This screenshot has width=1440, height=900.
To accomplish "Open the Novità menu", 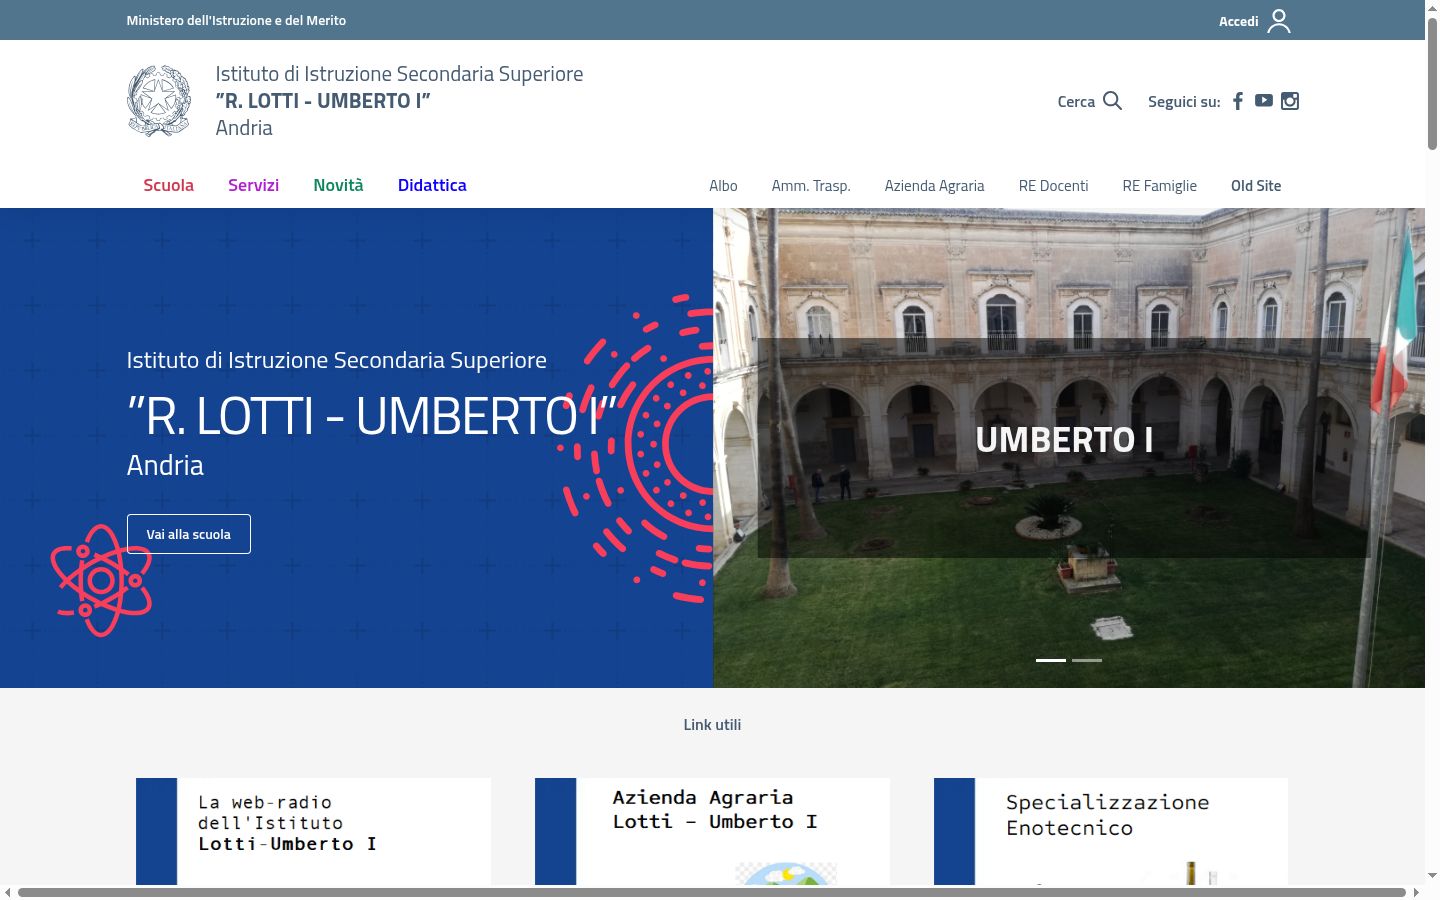I will [x=338, y=185].
